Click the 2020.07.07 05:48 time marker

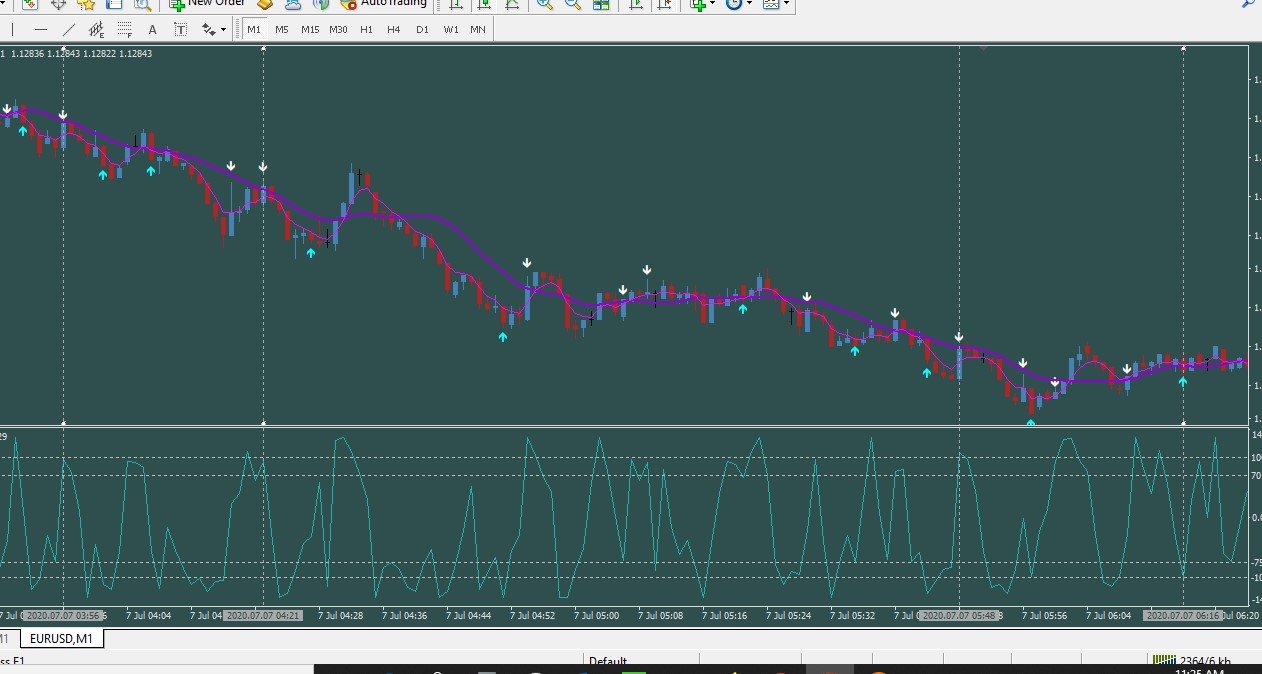958,616
